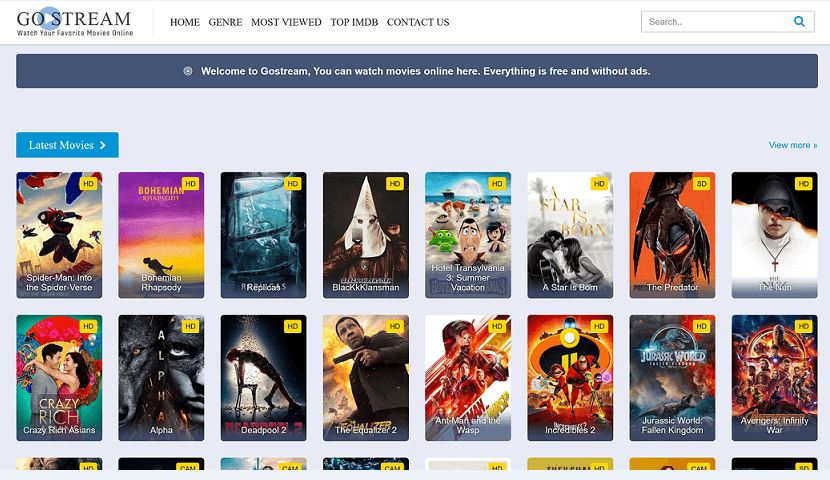
Task: Open The Predator movie poster
Action: tap(672, 235)
